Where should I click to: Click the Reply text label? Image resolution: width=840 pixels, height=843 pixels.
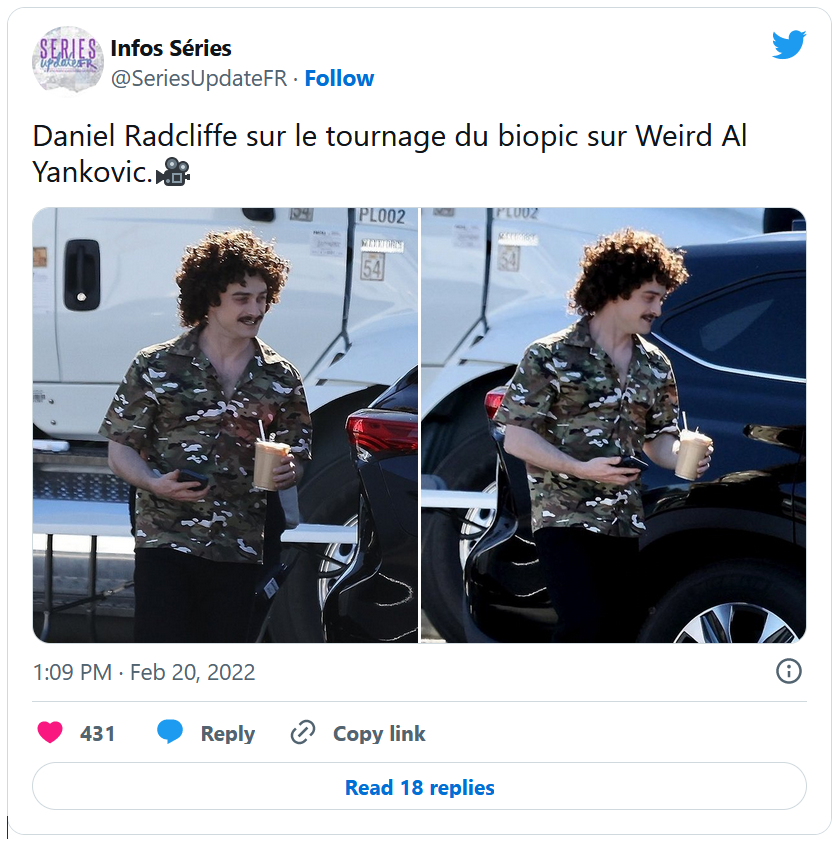coord(228,733)
